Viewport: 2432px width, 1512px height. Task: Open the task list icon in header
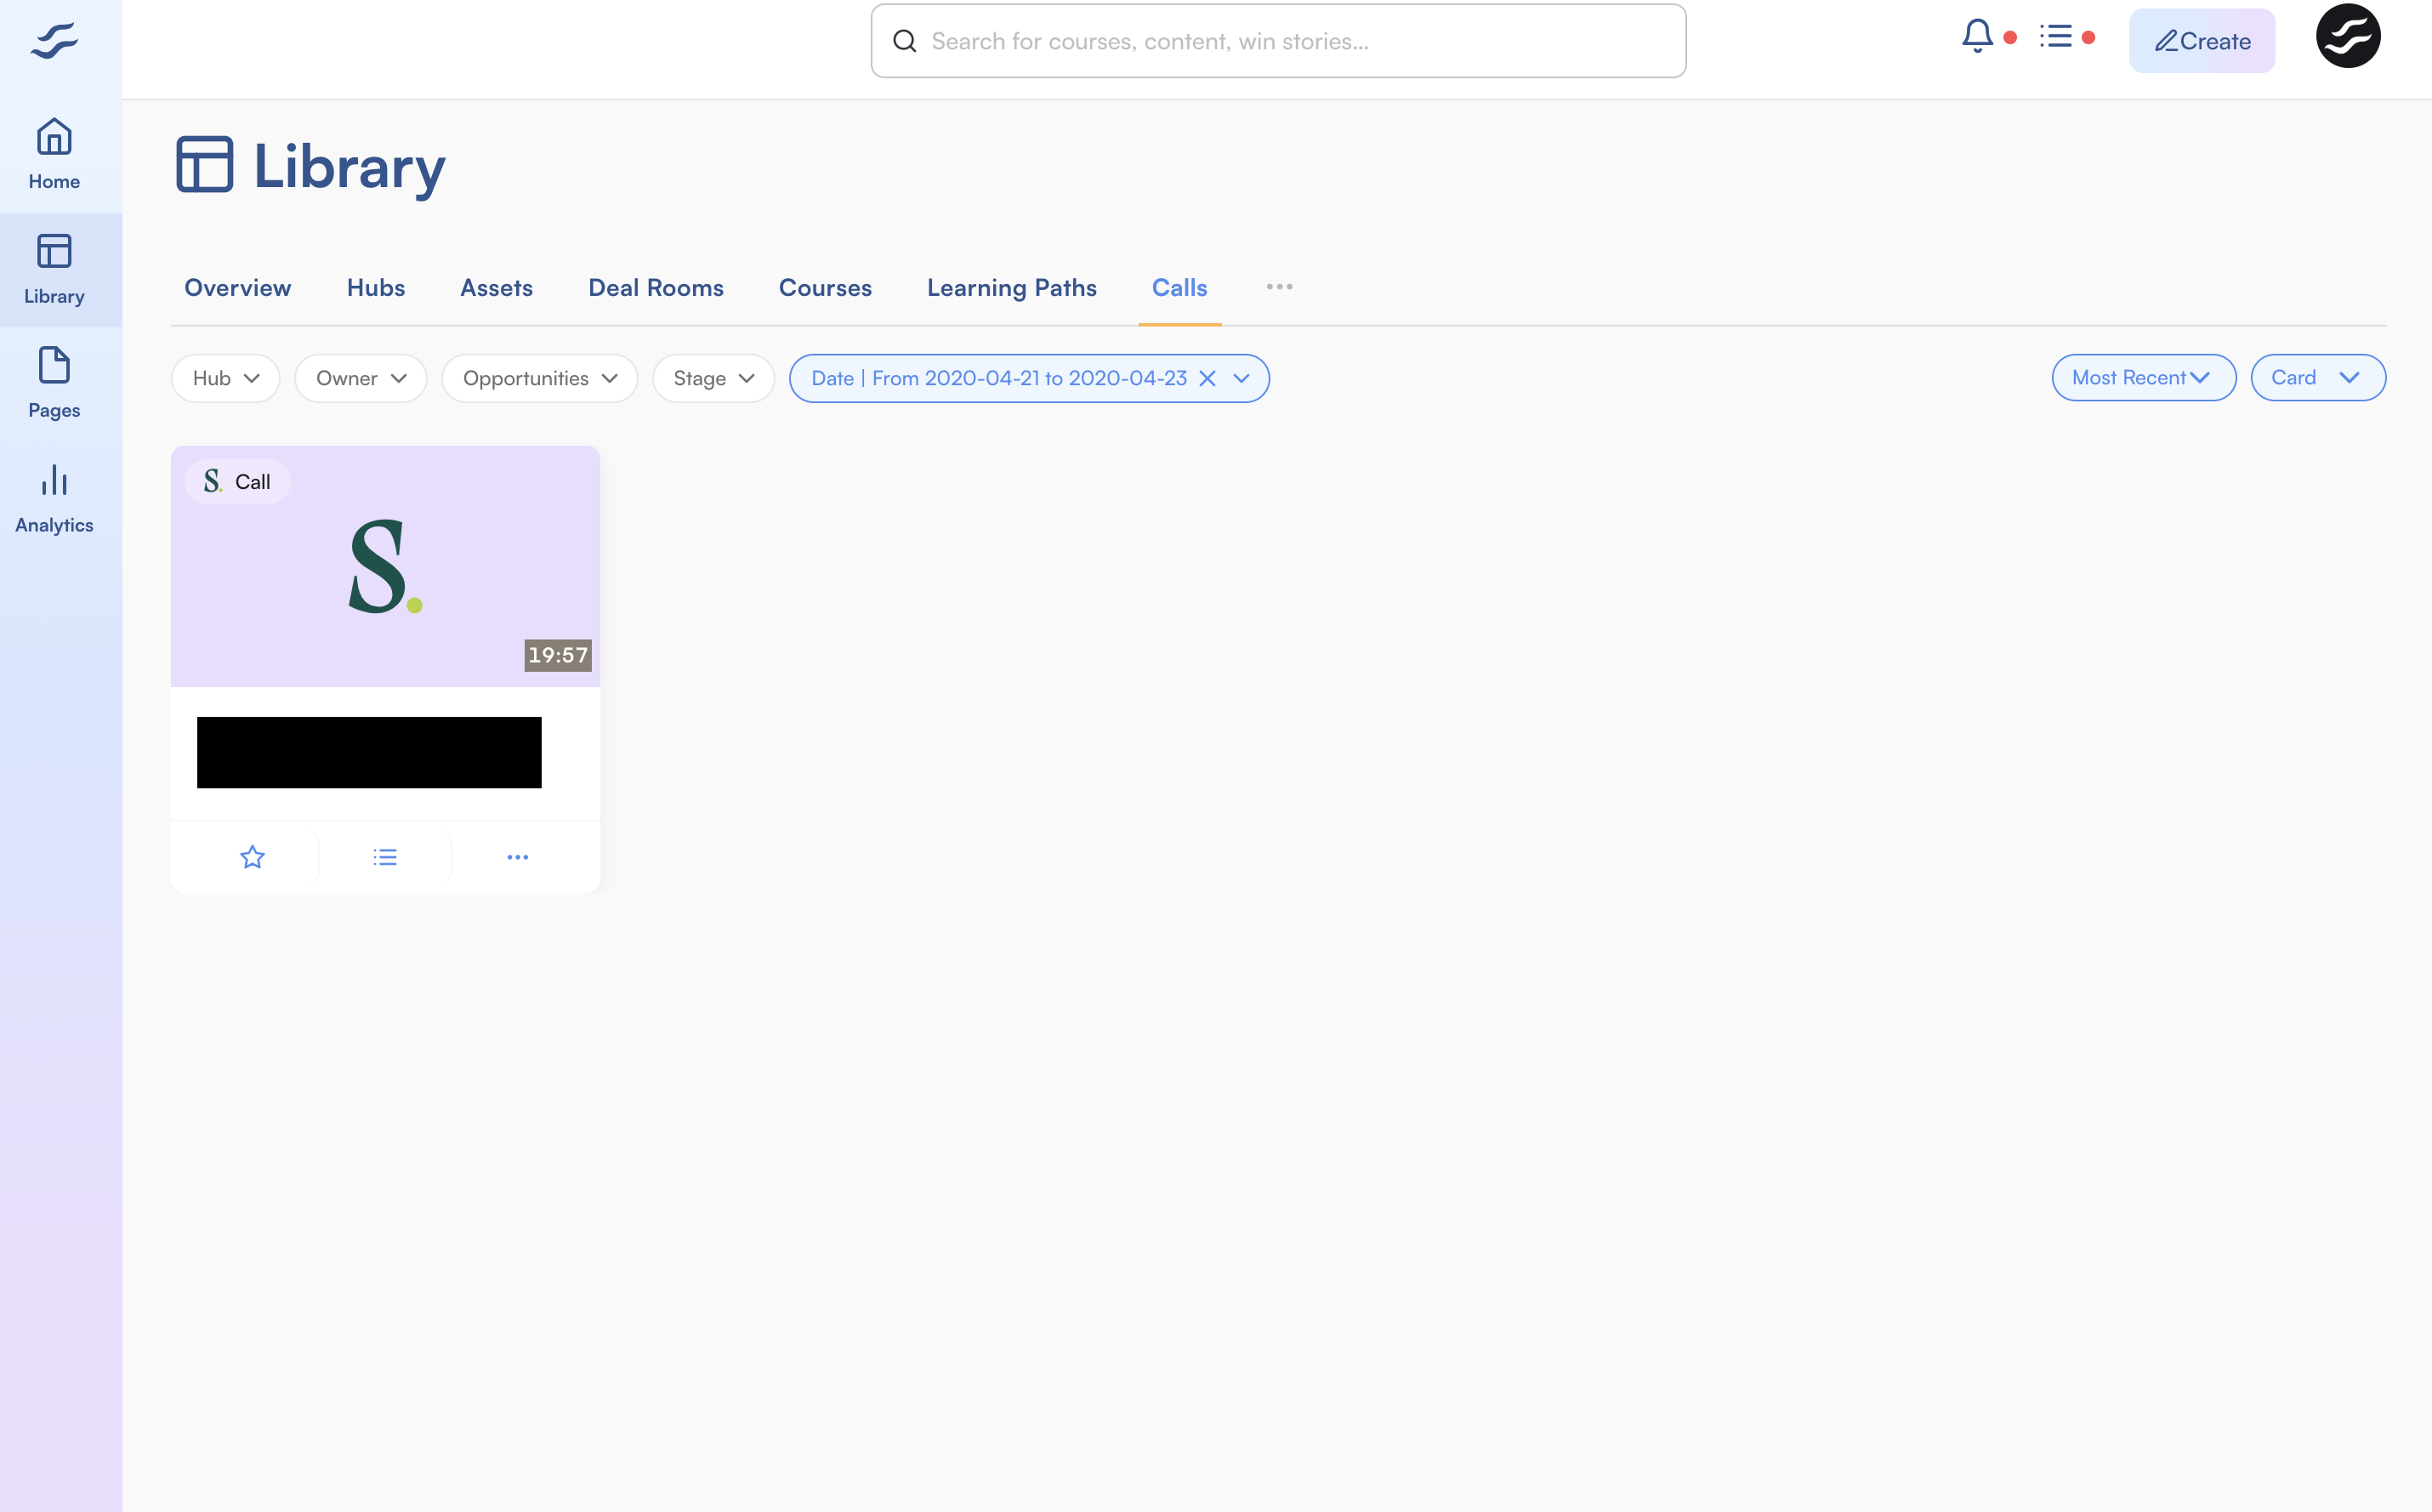pos(2056,37)
